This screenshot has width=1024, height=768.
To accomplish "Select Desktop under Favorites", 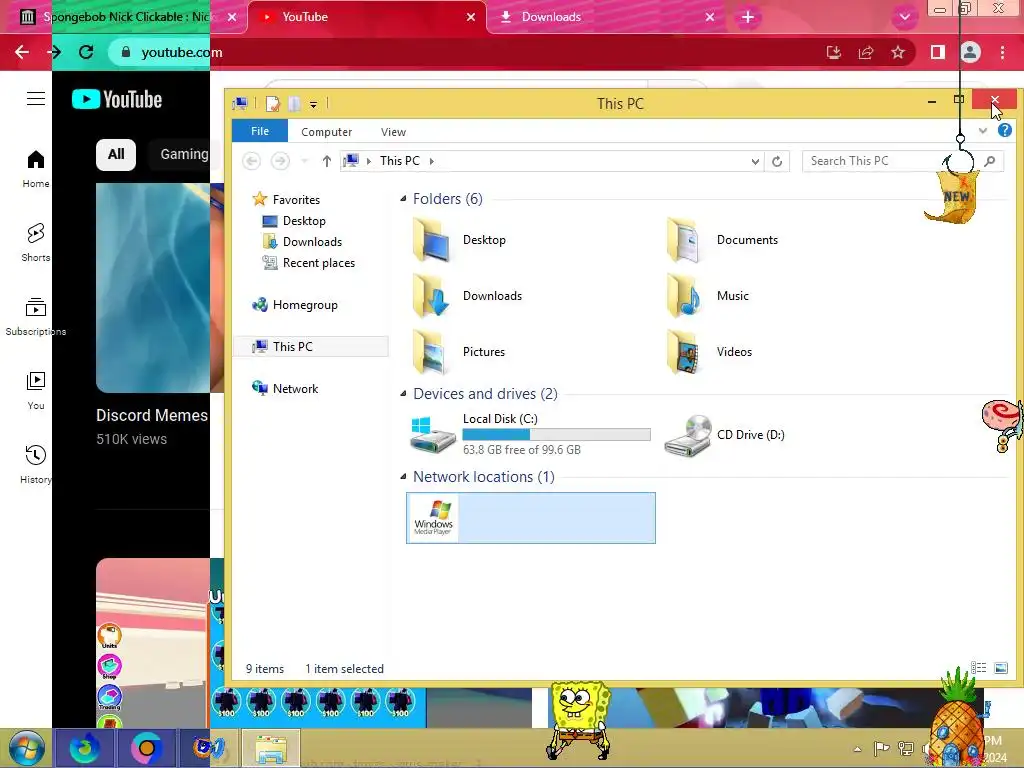I will click(x=293, y=221).
